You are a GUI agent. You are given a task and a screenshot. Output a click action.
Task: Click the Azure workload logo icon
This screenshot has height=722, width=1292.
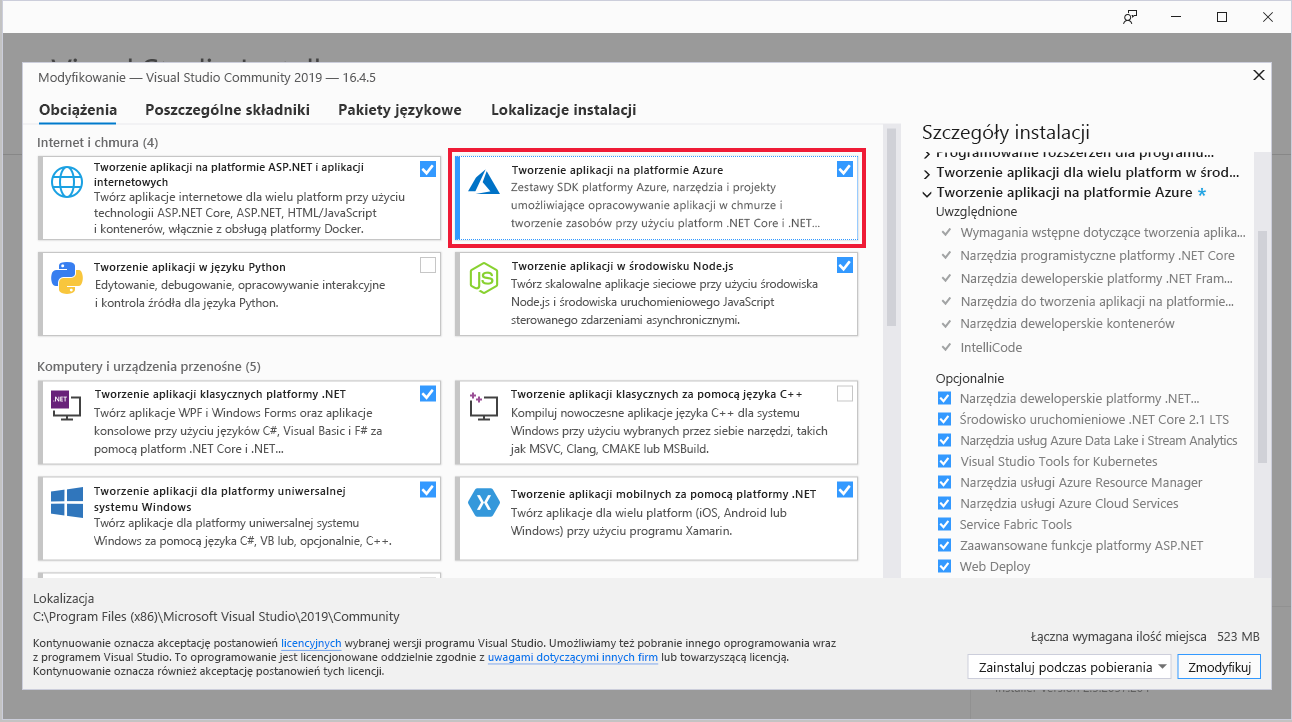pyautogui.click(x=485, y=181)
